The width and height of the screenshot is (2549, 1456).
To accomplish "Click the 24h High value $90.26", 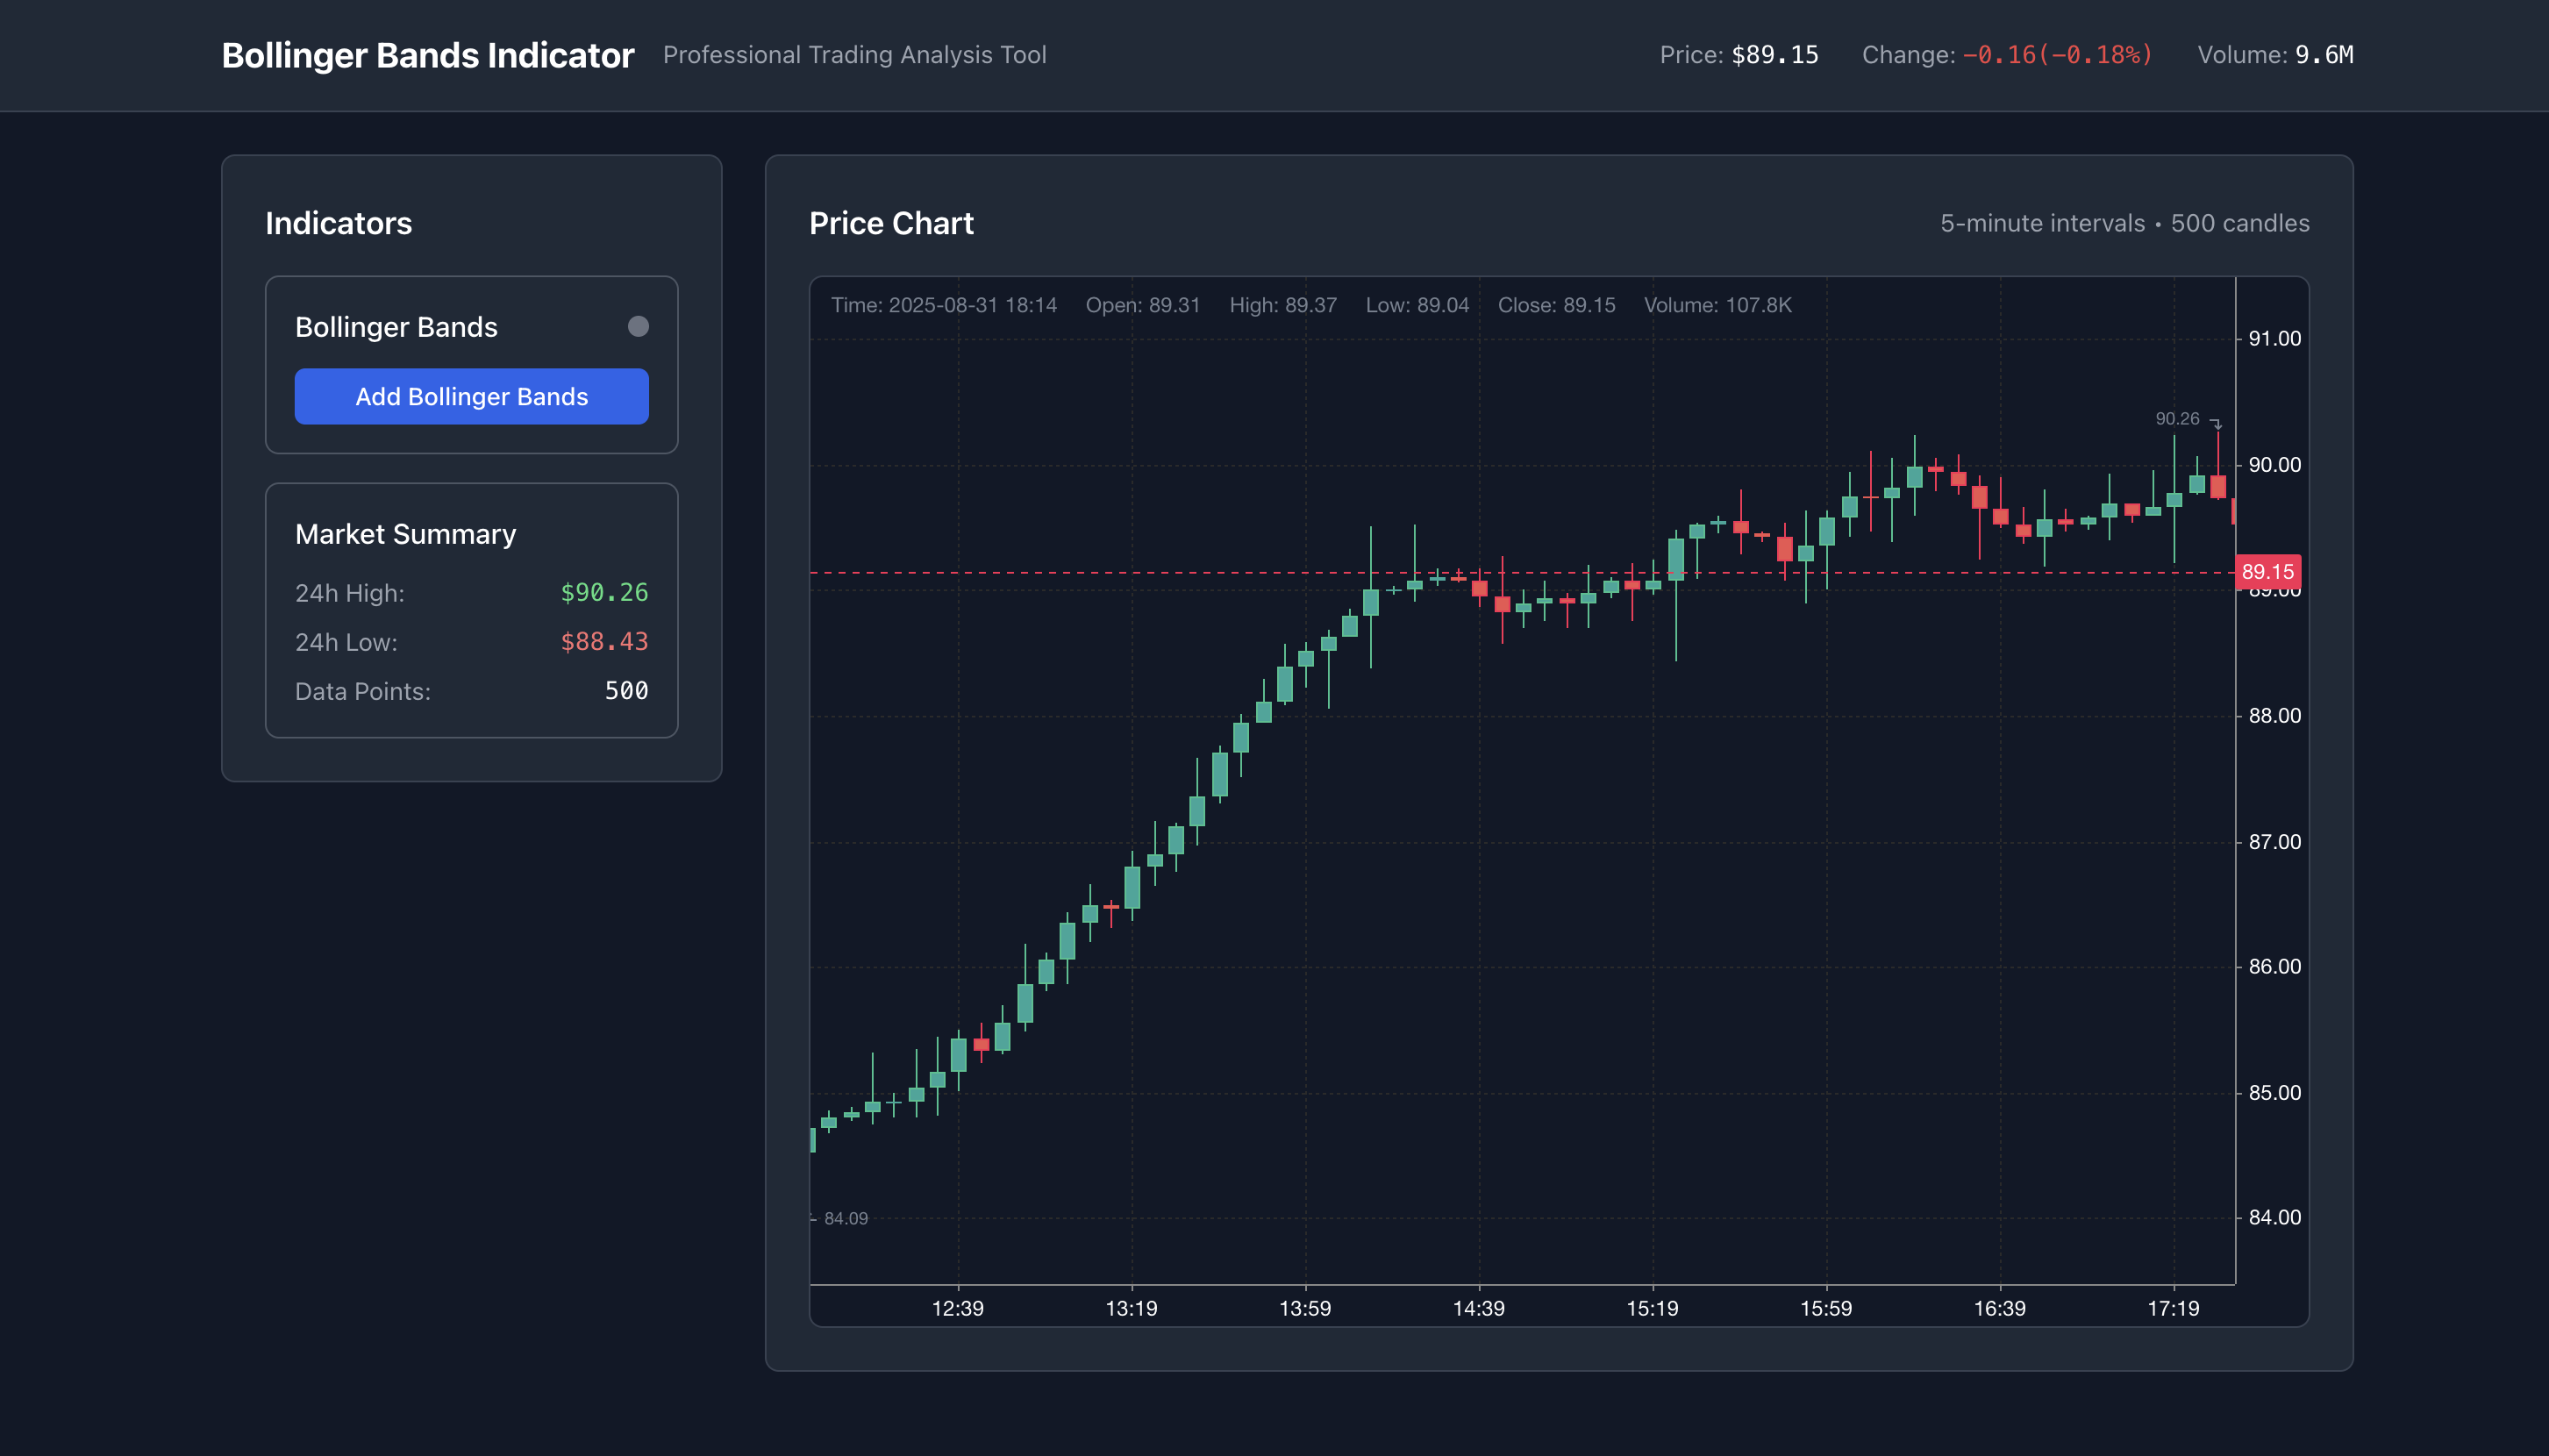I will pyautogui.click(x=603, y=593).
